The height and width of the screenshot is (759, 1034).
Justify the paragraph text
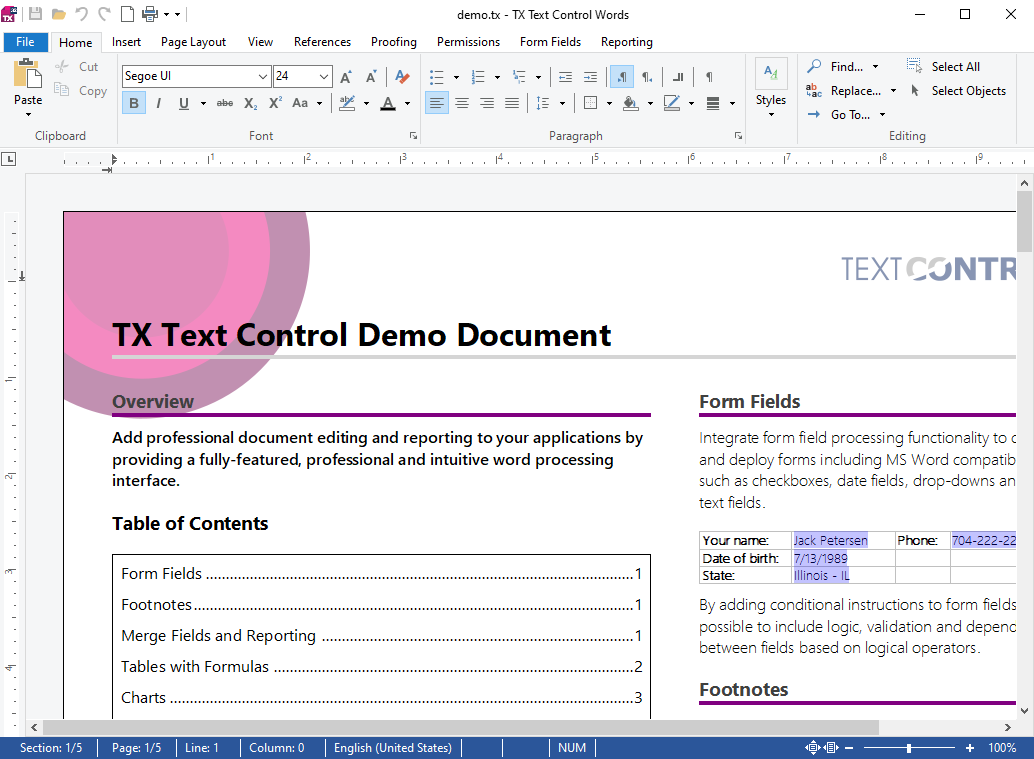(512, 103)
